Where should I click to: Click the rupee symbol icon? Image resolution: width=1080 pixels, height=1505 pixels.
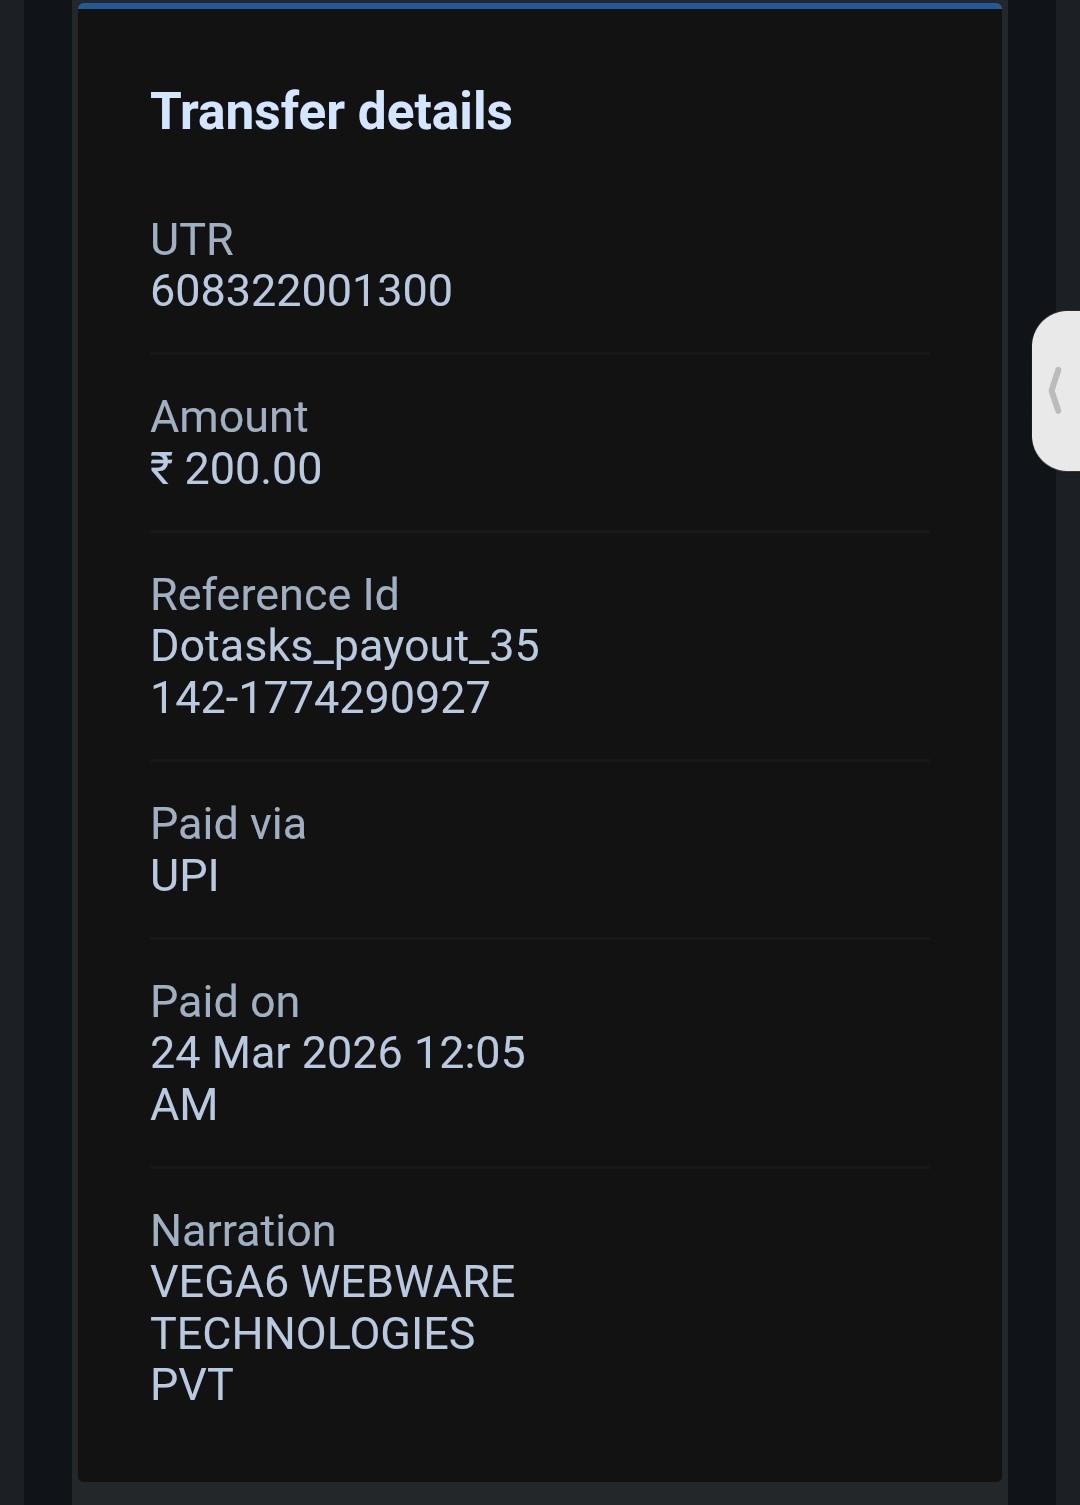pos(162,469)
